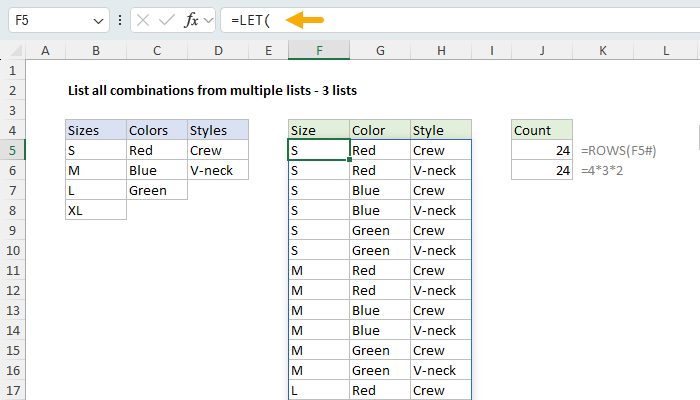Select column H header

pos(441,50)
